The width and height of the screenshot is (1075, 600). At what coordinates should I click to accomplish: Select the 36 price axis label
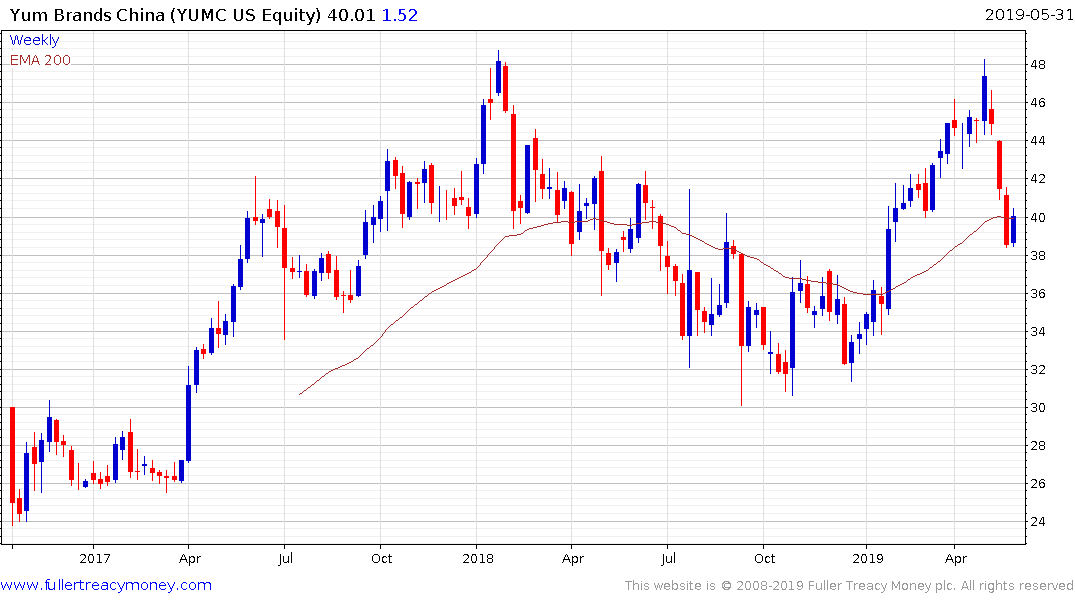point(1037,294)
